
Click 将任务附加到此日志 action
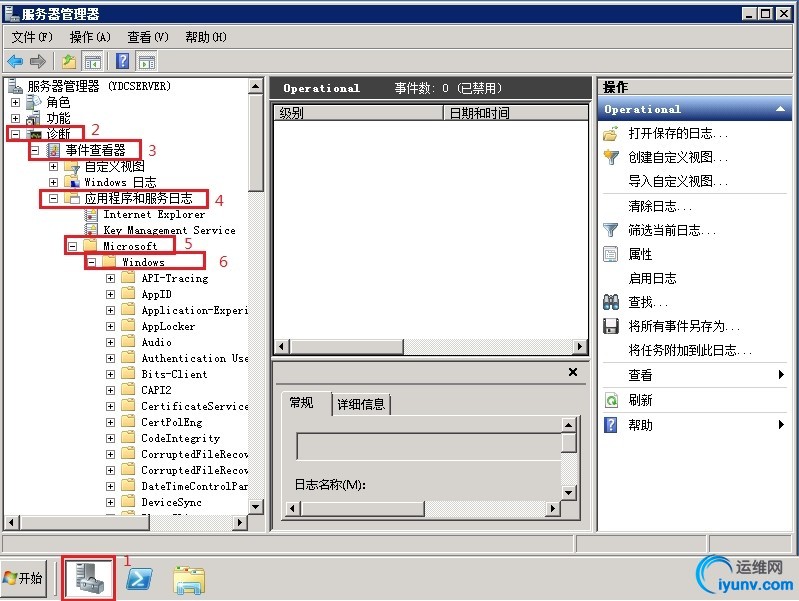tap(690, 351)
